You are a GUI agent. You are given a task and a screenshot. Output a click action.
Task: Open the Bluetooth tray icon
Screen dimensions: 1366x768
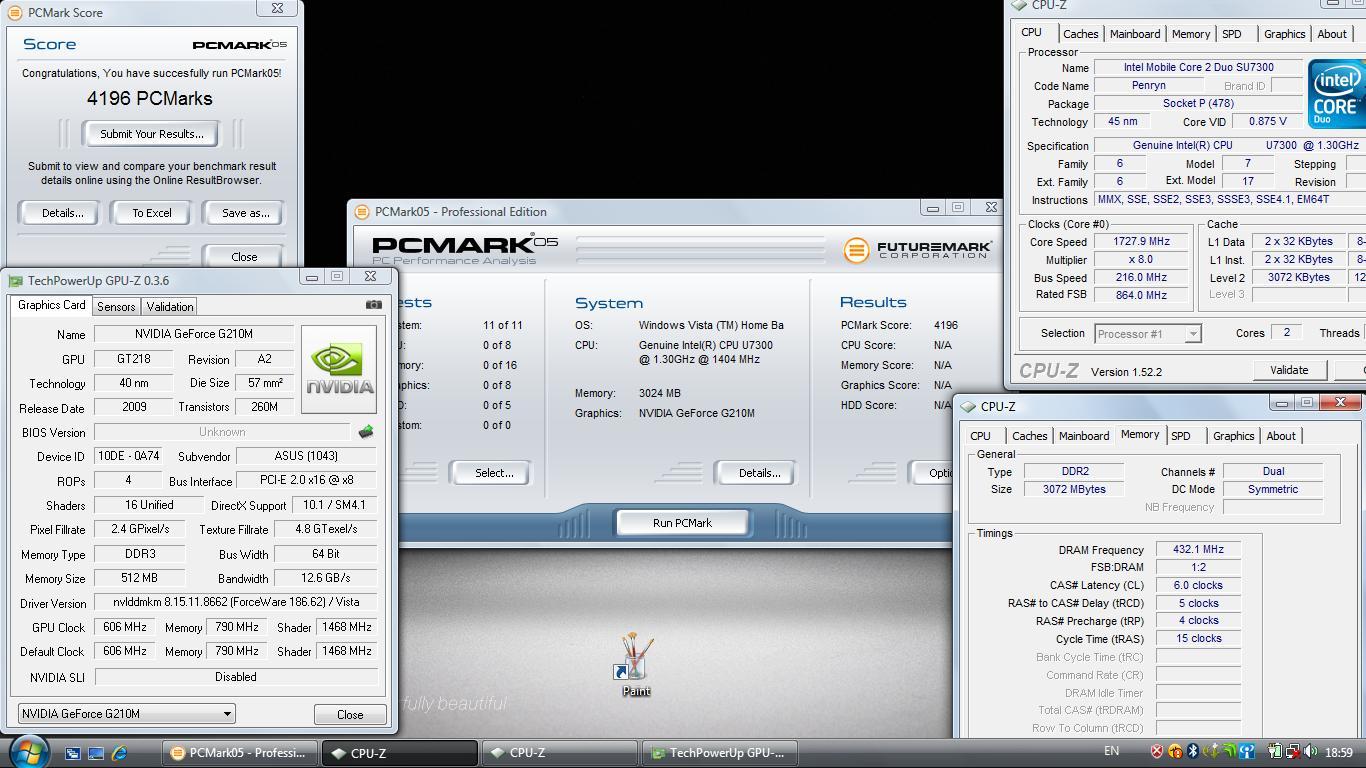(x=1192, y=751)
